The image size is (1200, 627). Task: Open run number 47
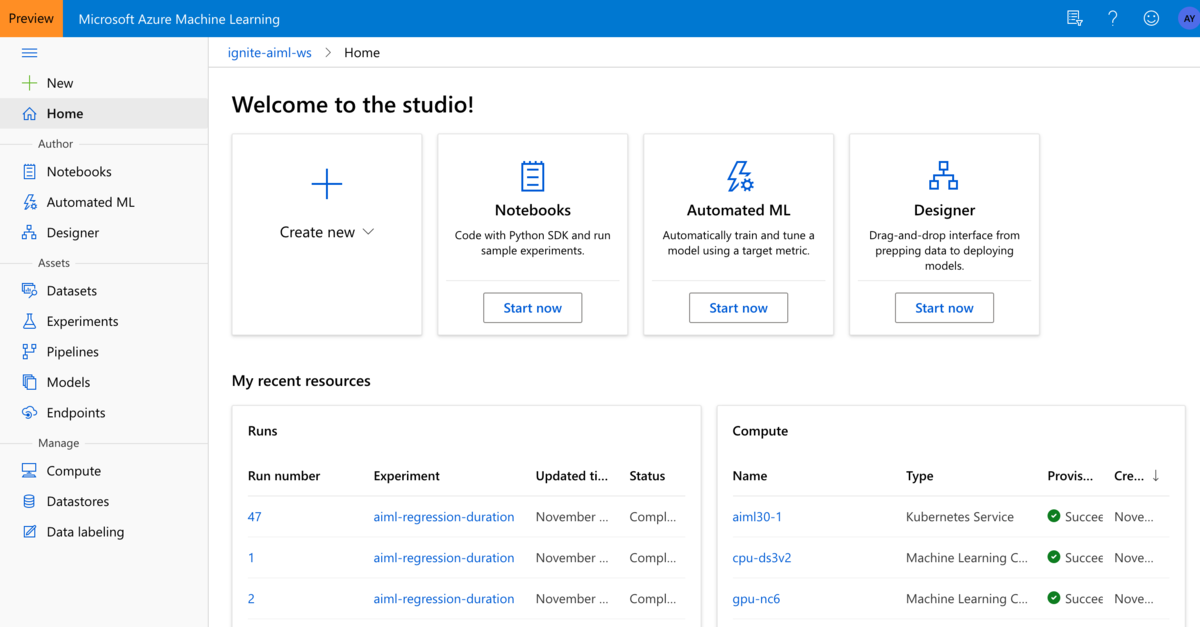tap(254, 517)
